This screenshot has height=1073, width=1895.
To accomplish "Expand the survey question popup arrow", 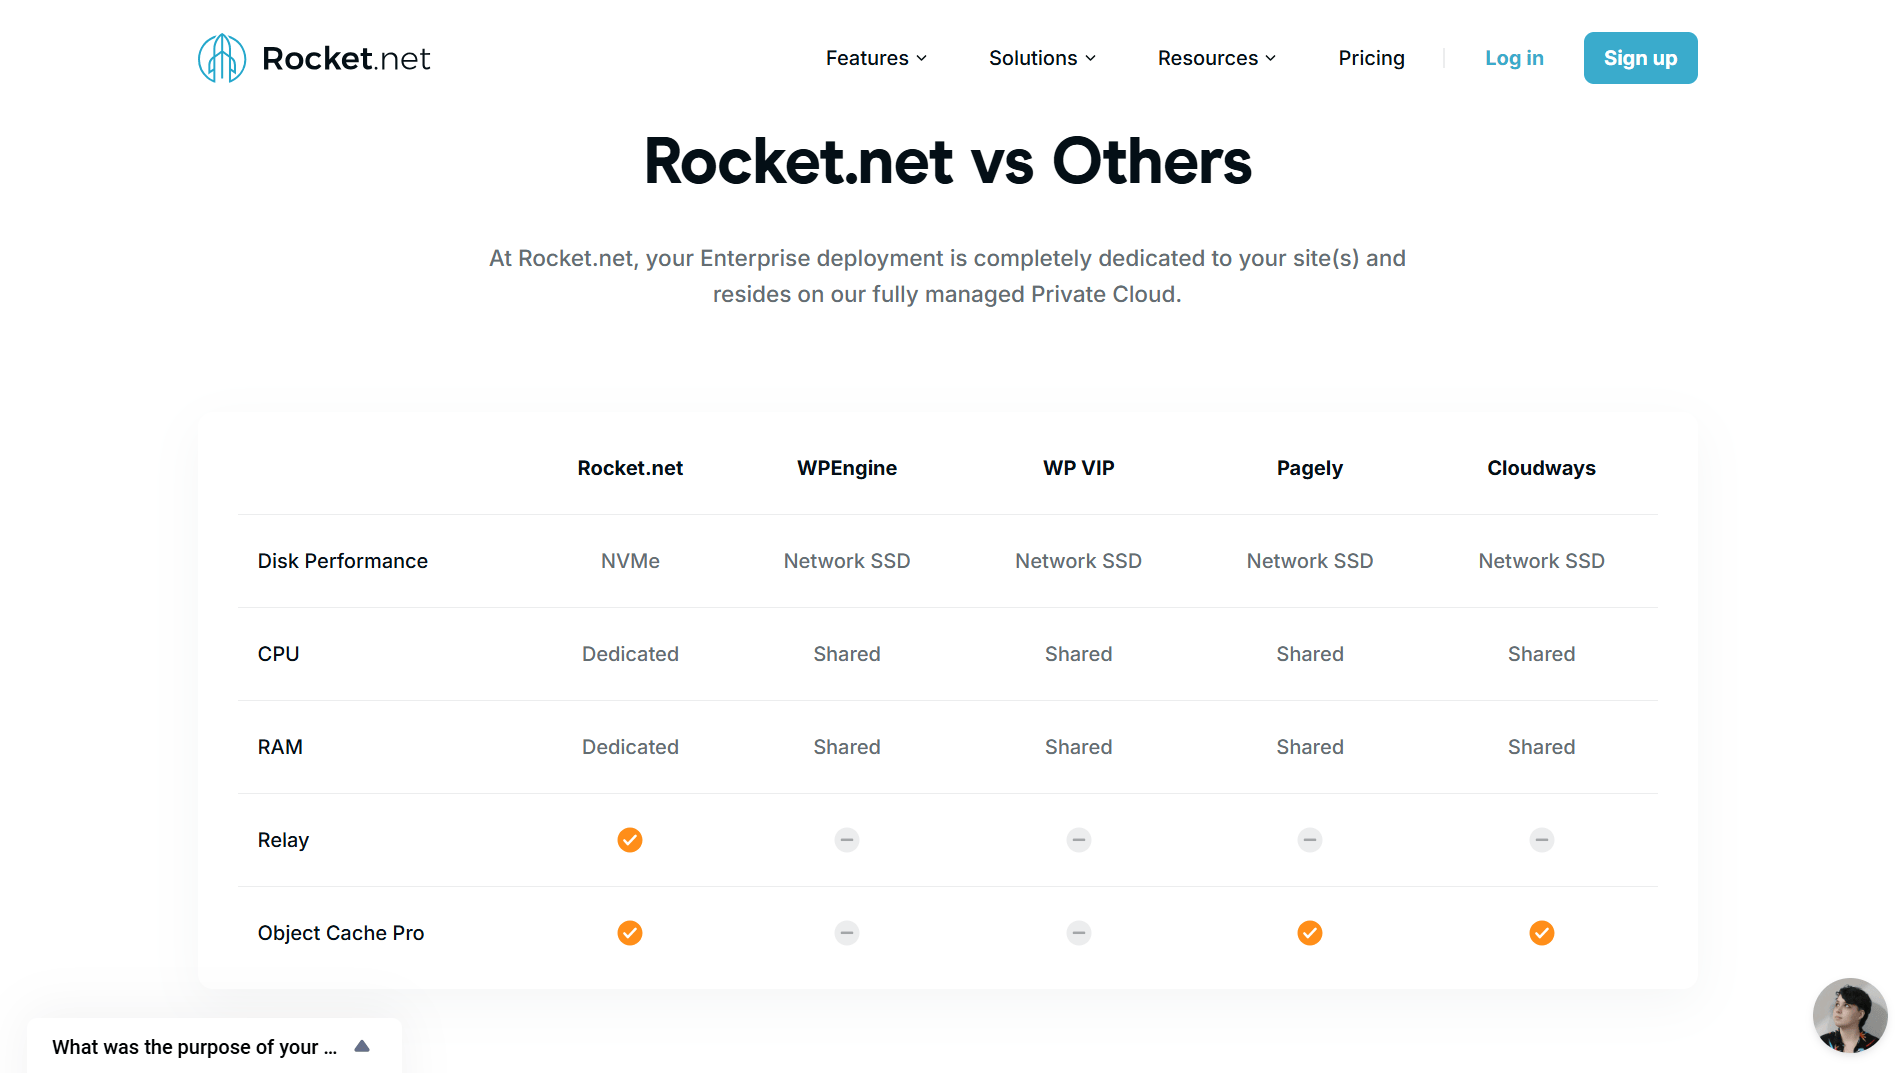I will pyautogui.click(x=362, y=1046).
